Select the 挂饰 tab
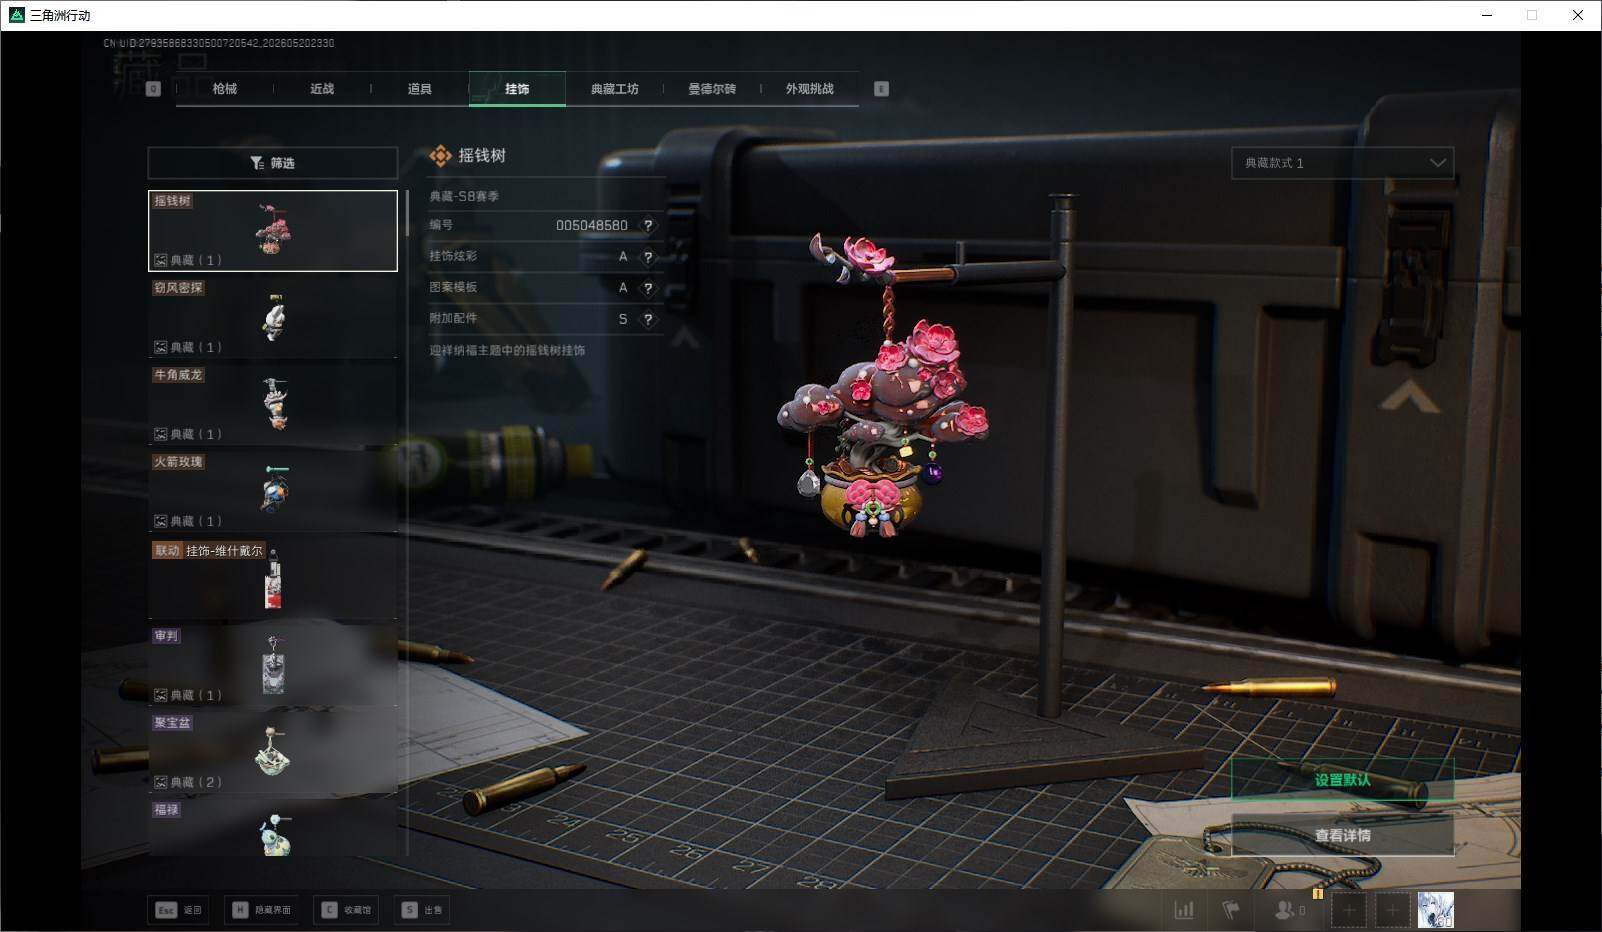Screen dimensions: 1602x932 [517, 89]
